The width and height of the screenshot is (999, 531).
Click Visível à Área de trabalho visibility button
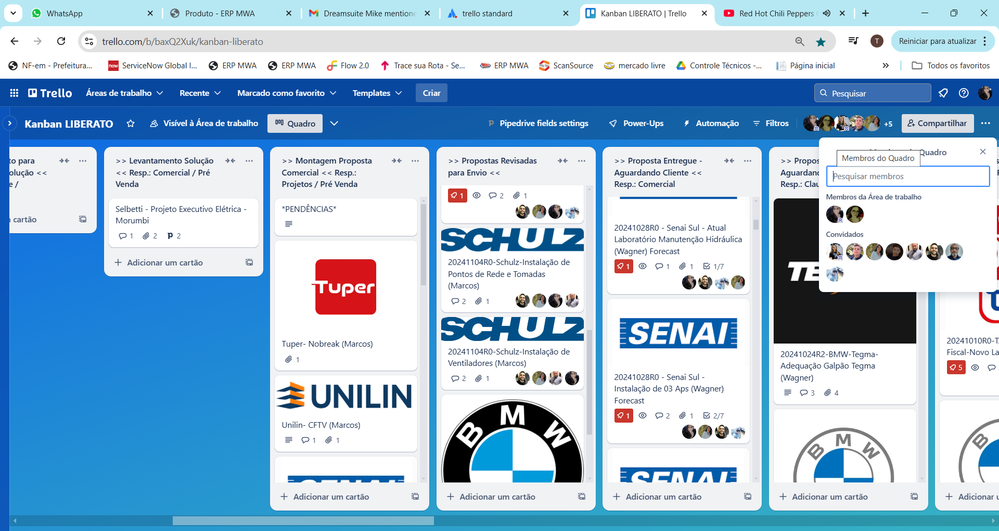pos(204,124)
